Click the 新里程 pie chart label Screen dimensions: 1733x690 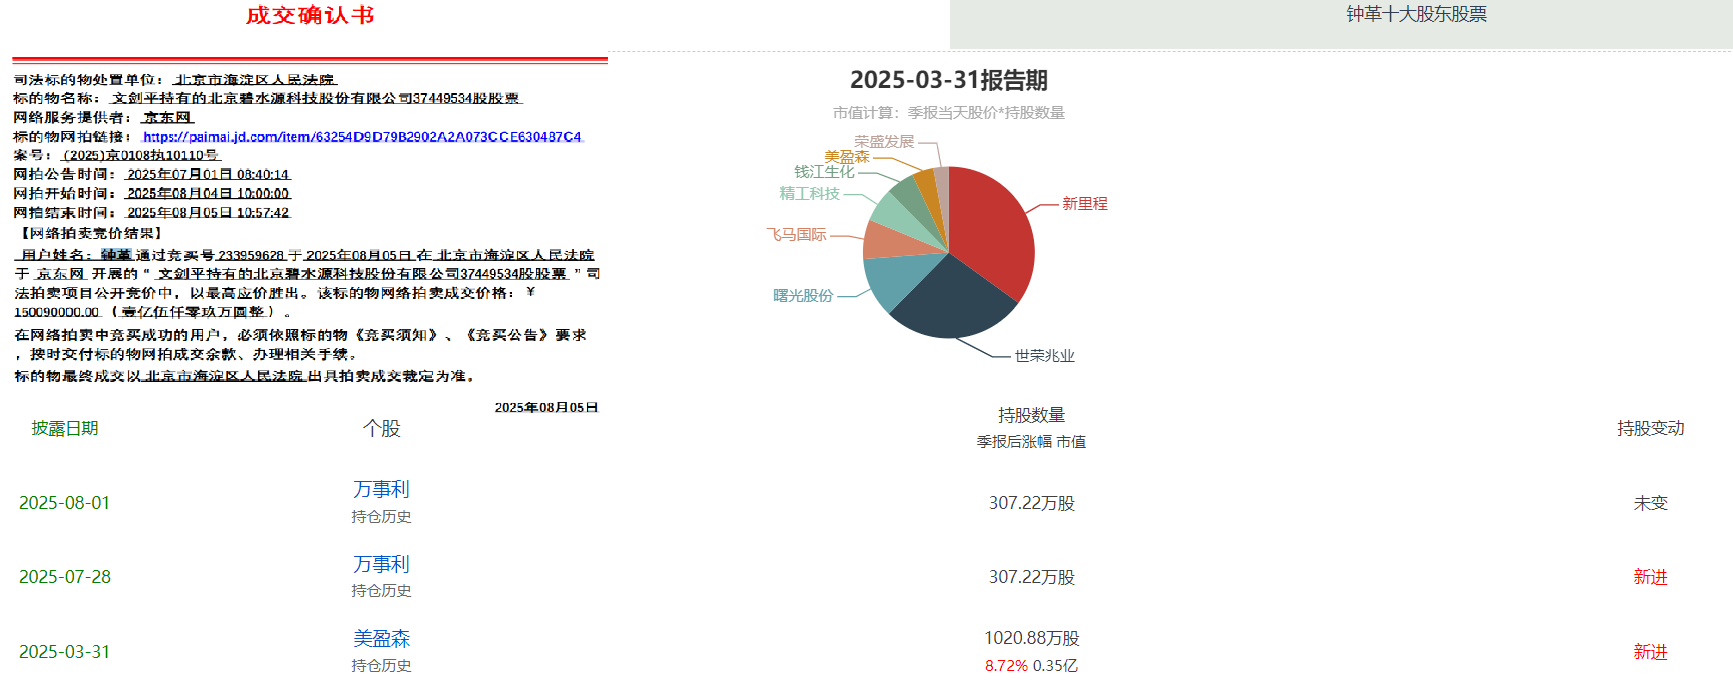[x=1085, y=204]
